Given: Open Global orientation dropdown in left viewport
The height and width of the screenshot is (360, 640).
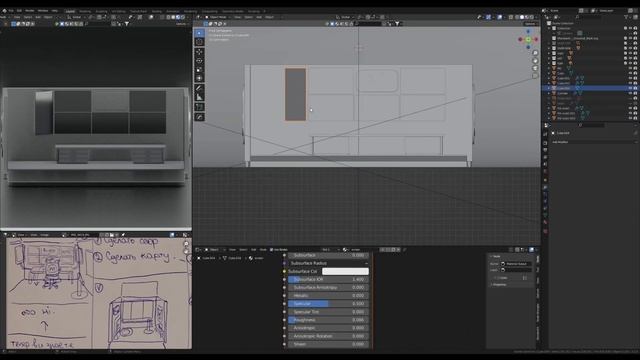Looking at the screenshot, I should click(x=76, y=17).
